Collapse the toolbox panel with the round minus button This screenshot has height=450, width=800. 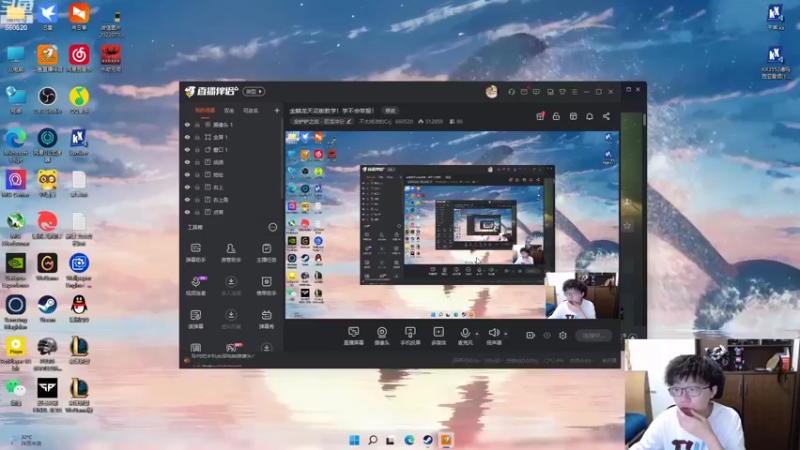[273, 227]
